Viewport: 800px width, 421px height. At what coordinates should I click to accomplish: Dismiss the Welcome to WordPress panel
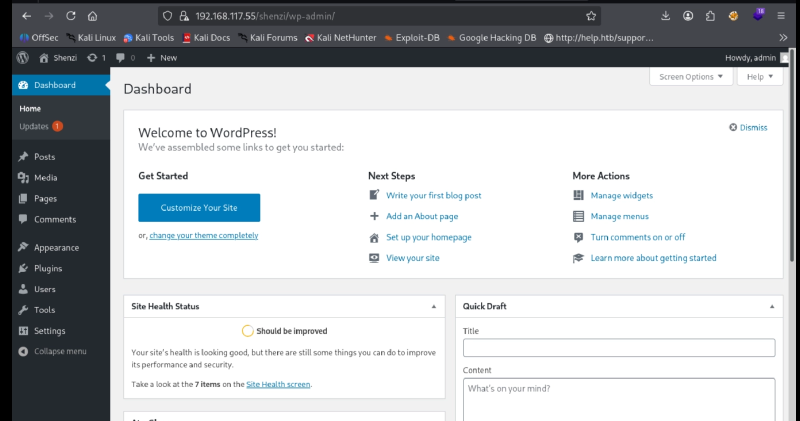748,127
